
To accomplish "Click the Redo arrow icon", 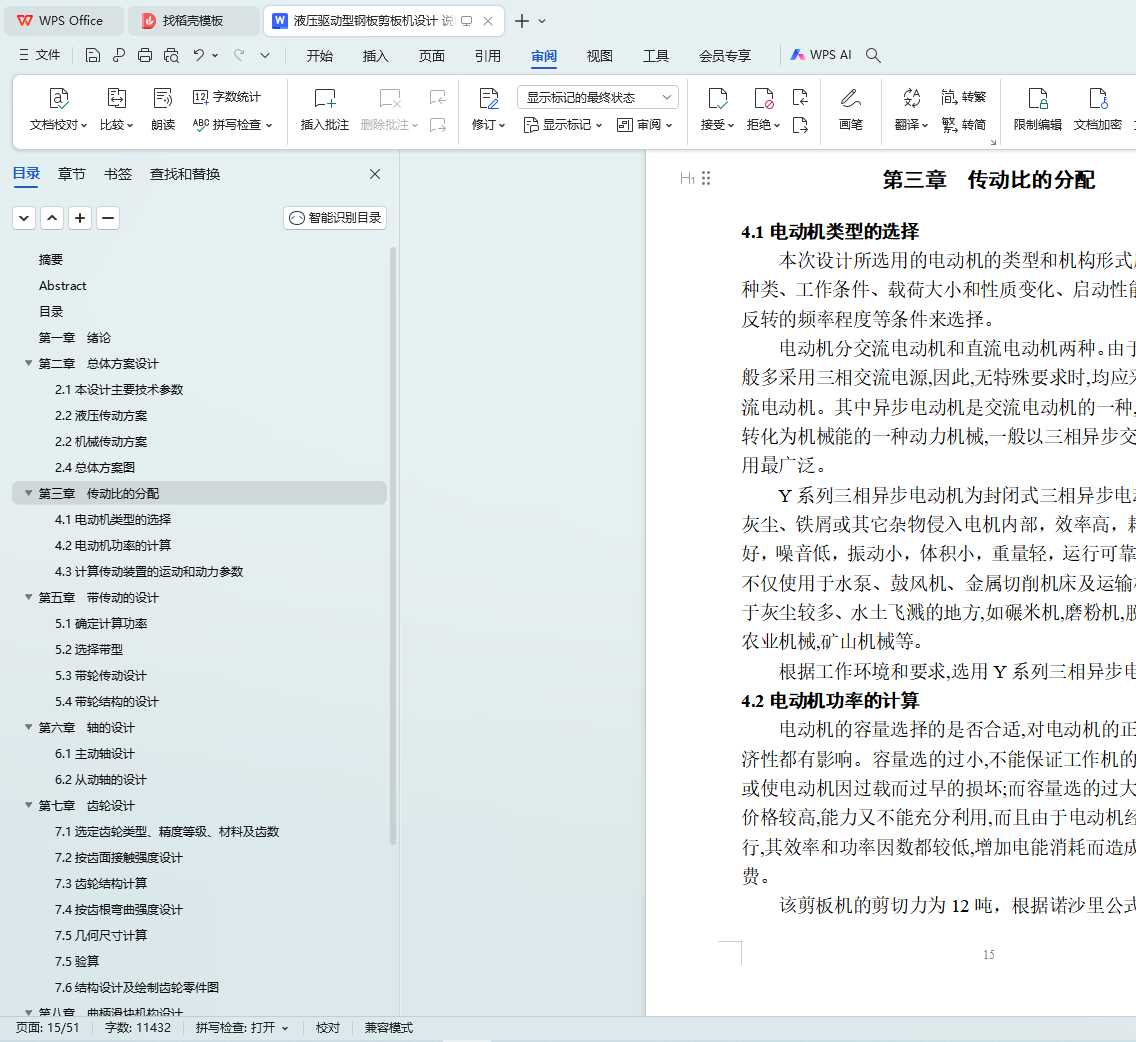I will click(239, 55).
